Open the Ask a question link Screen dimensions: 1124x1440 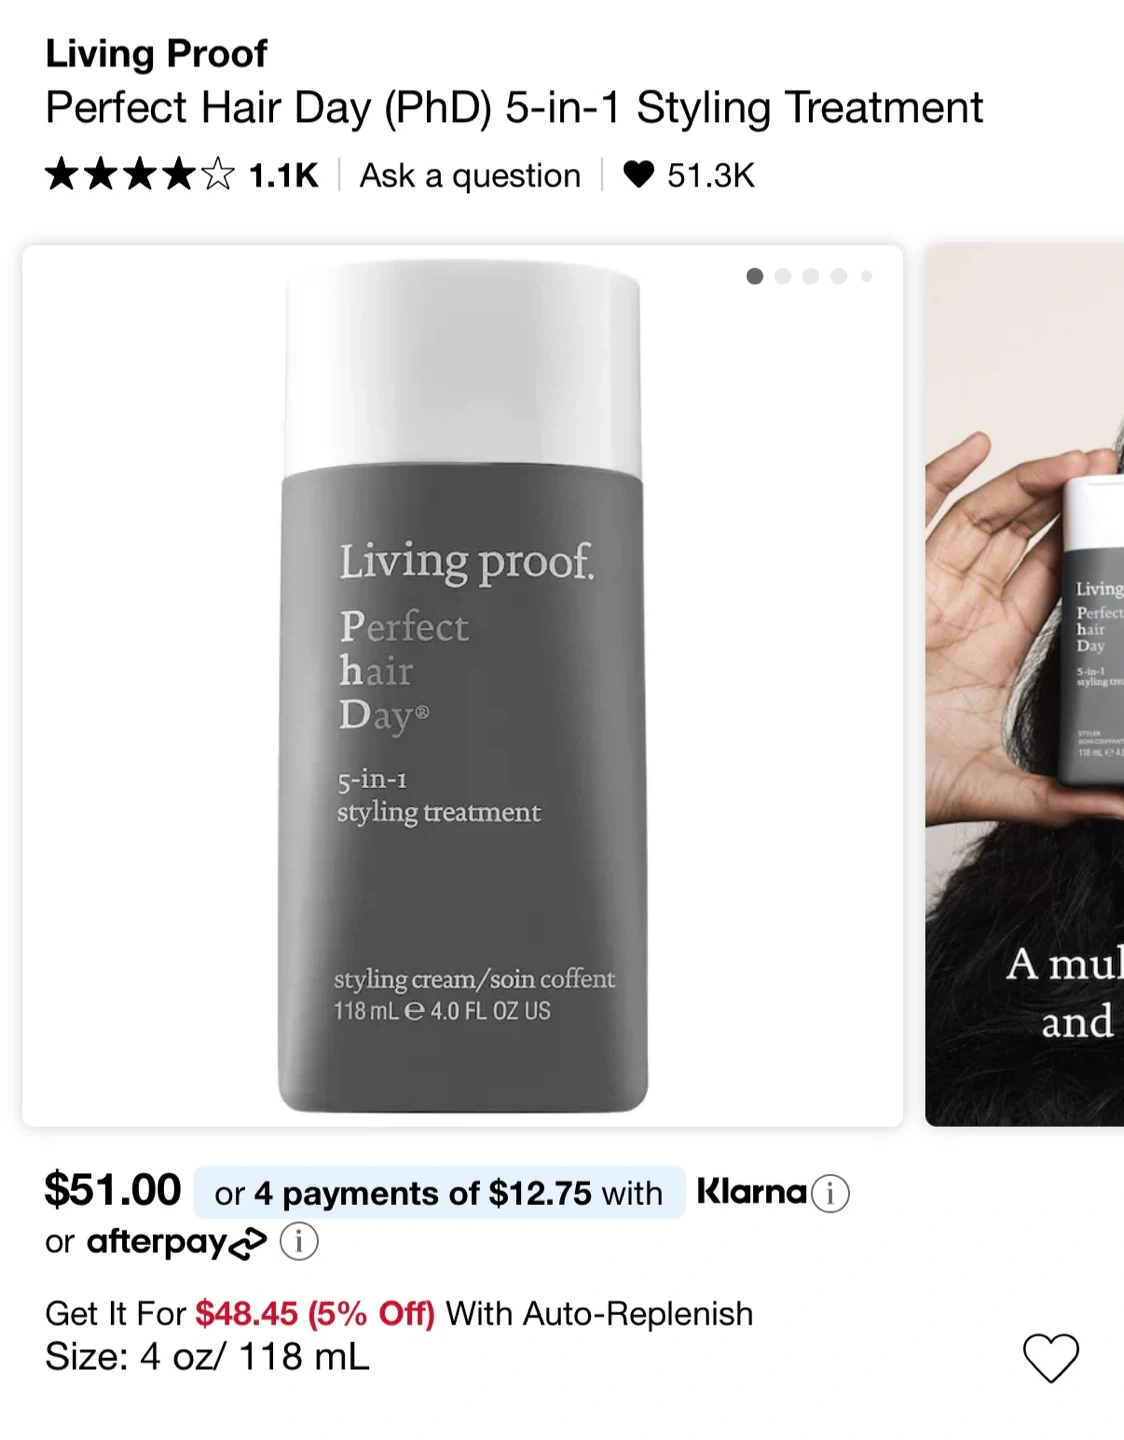coord(470,175)
